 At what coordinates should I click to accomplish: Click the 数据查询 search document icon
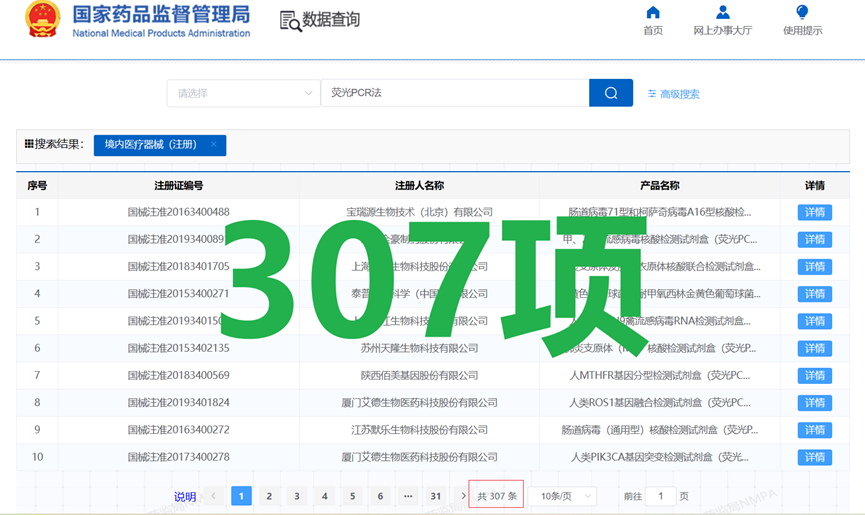pyautogui.click(x=291, y=21)
